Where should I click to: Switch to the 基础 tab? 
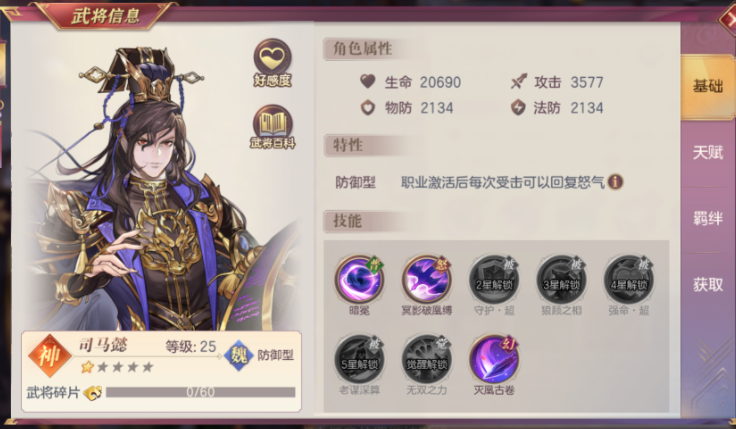pos(708,86)
